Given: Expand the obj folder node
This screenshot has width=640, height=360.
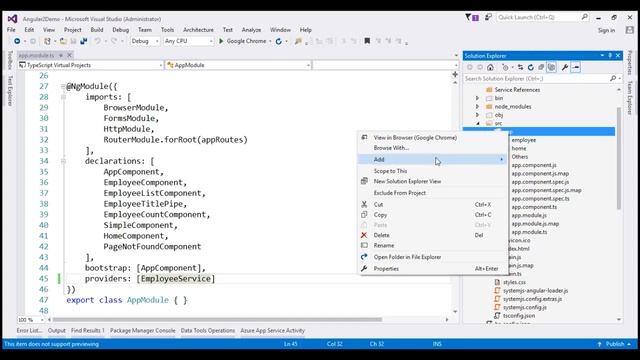Looking at the screenshot, I should coord(477,115).
